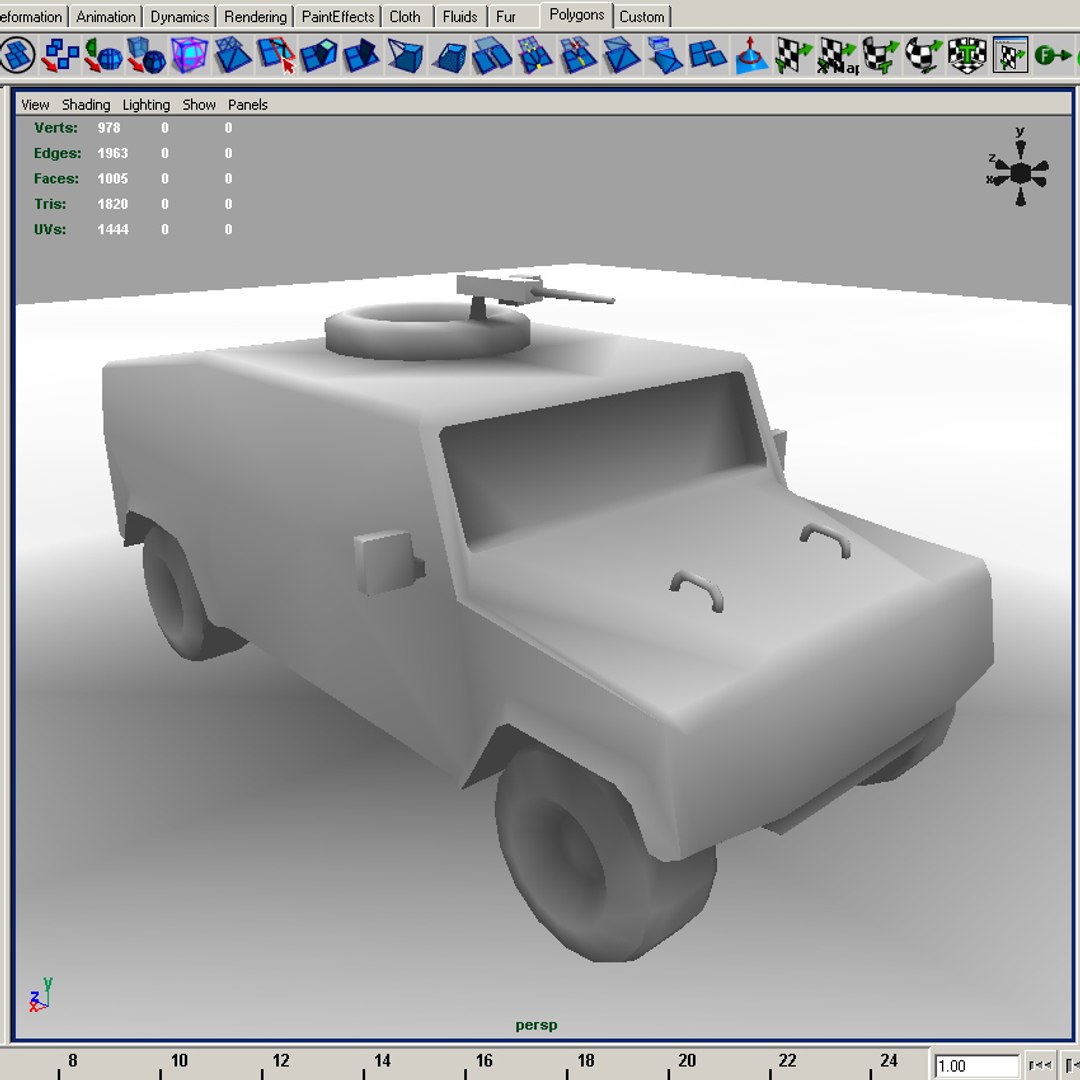The height and width of the screenshot is (1080, 1080).
Task: Click the Triangulate shelf icon with lattice above
Action: (233, 55)
